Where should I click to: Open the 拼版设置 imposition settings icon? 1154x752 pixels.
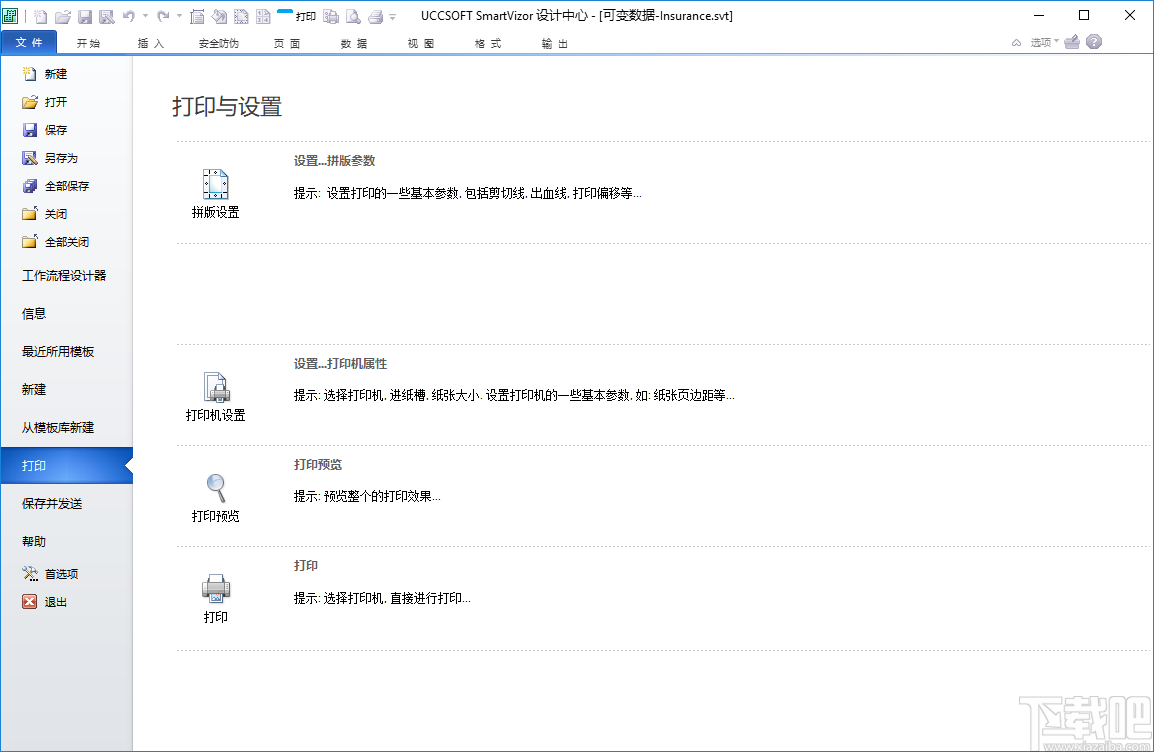pyautogui.click(x=215, y=185)
